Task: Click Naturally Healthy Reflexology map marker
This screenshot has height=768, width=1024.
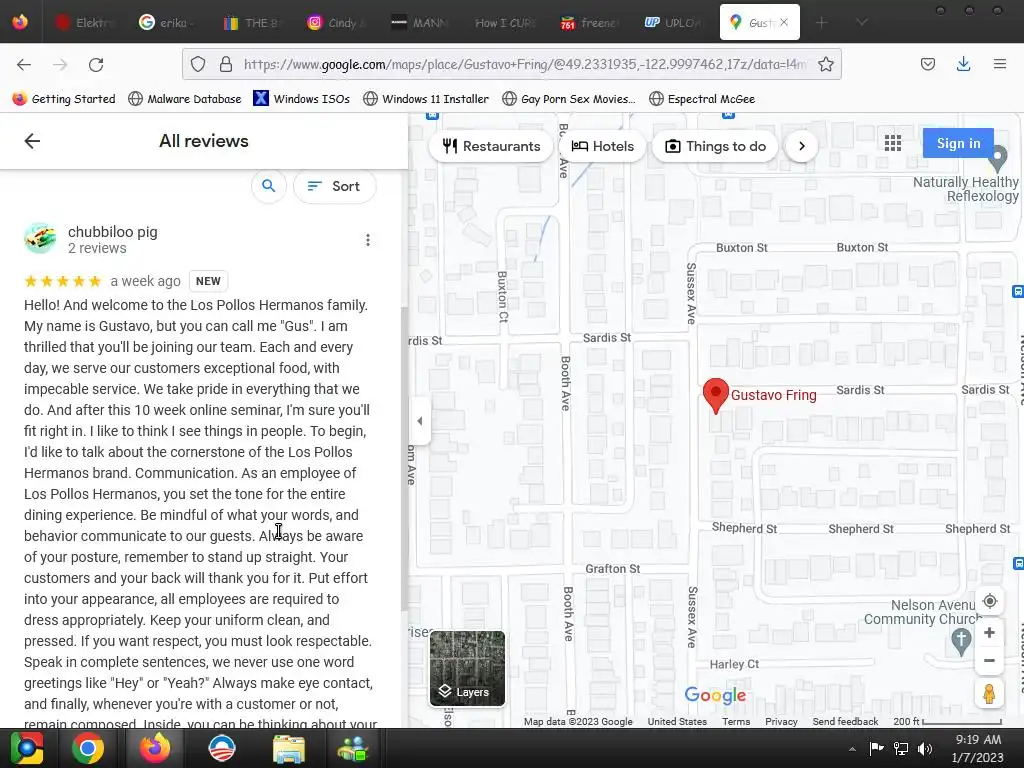Action: coord(997,157)
